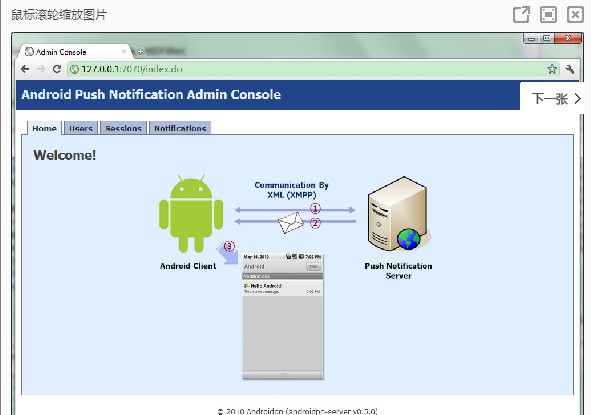This screenshot has width=591, height=415.
Task: Click the phone screenshot thumbnail
Action: click(283, 316)
